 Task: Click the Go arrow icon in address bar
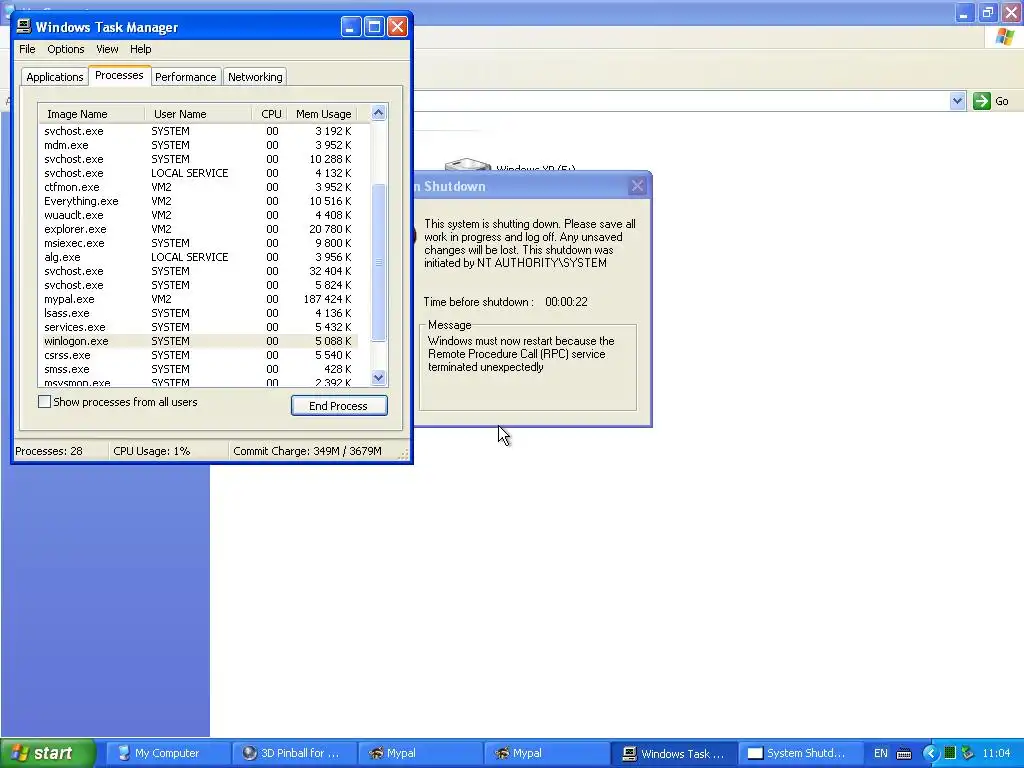(982, 101)
